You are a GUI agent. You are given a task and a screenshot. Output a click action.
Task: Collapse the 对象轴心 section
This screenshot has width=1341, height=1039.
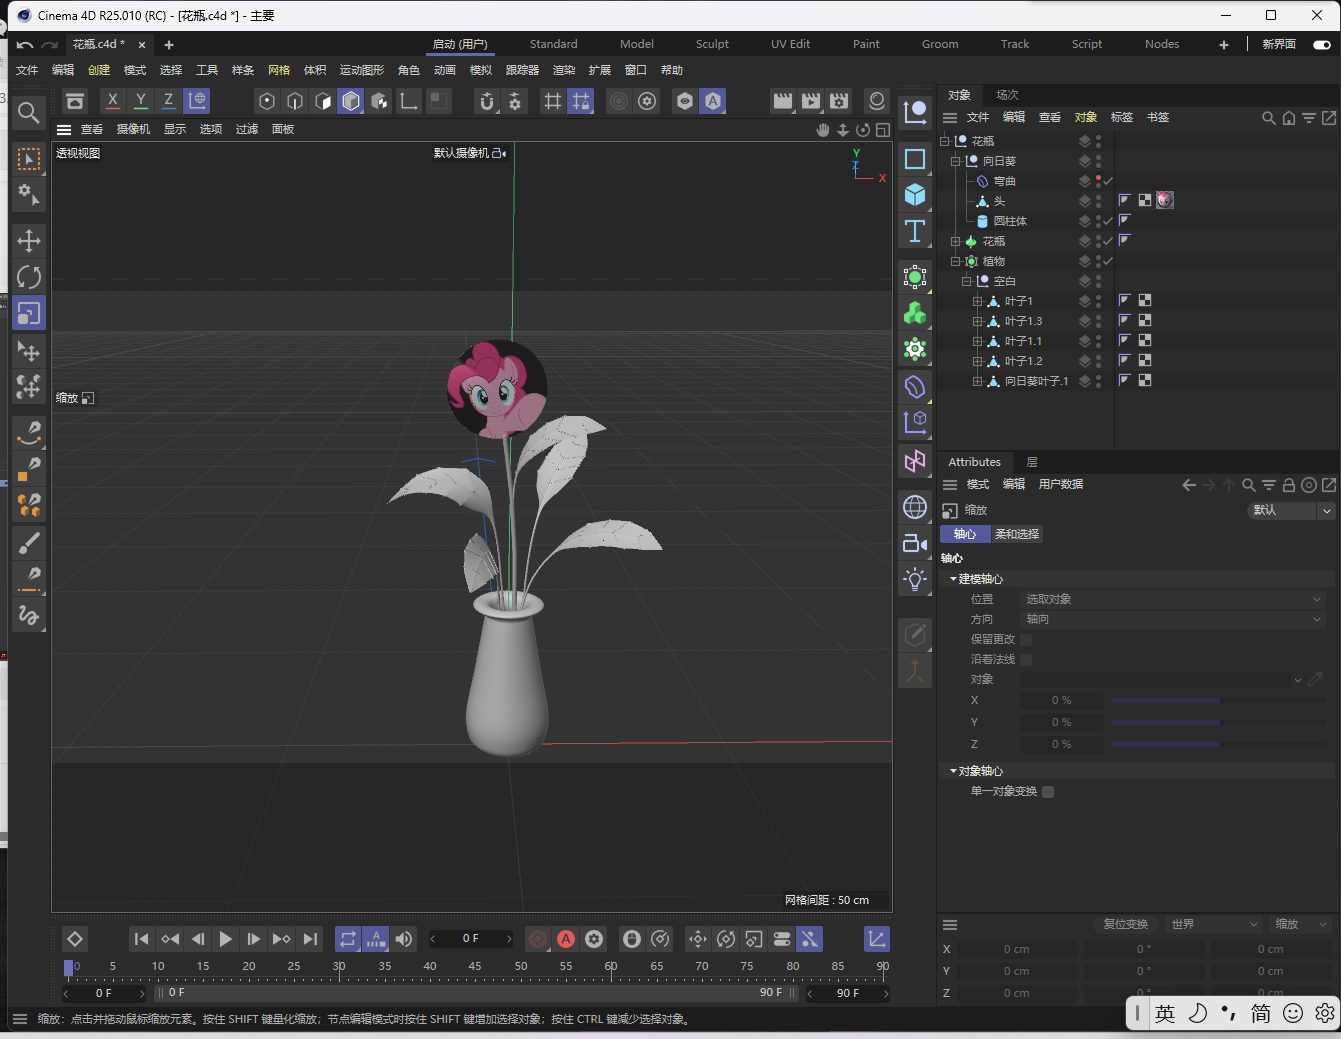[953, 771]
